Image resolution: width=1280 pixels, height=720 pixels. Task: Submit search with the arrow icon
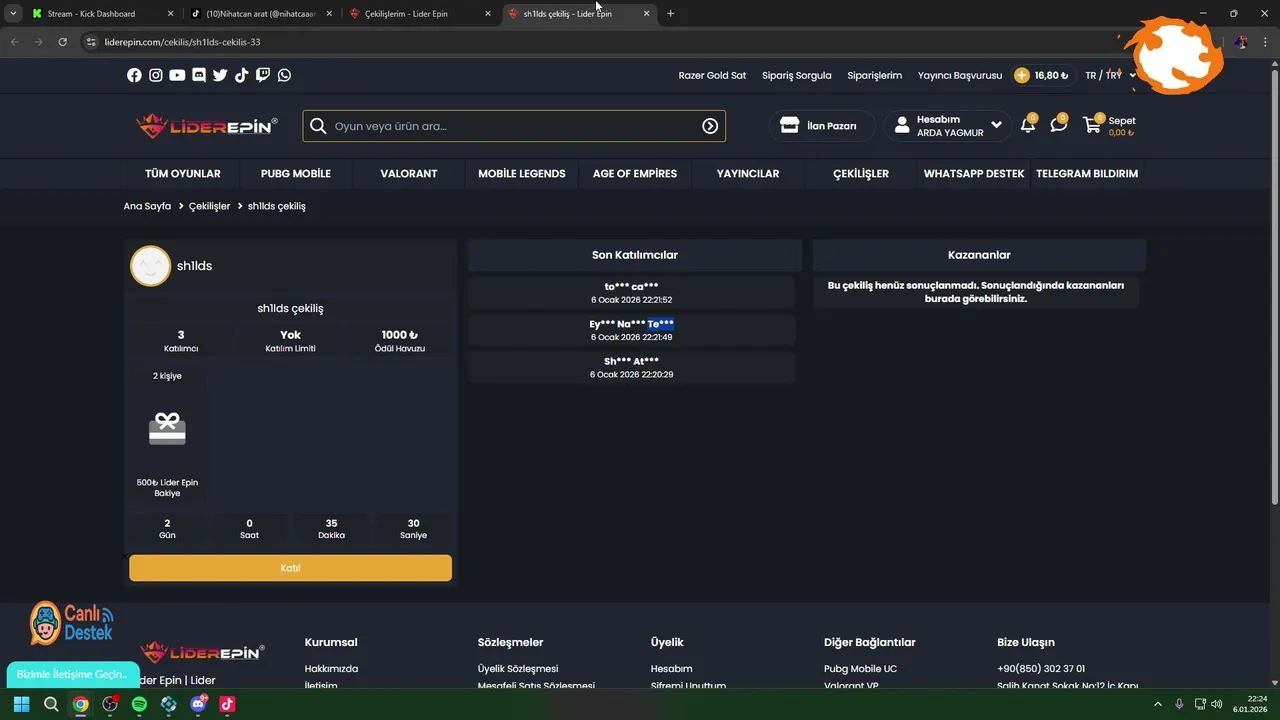coord(710,126)
